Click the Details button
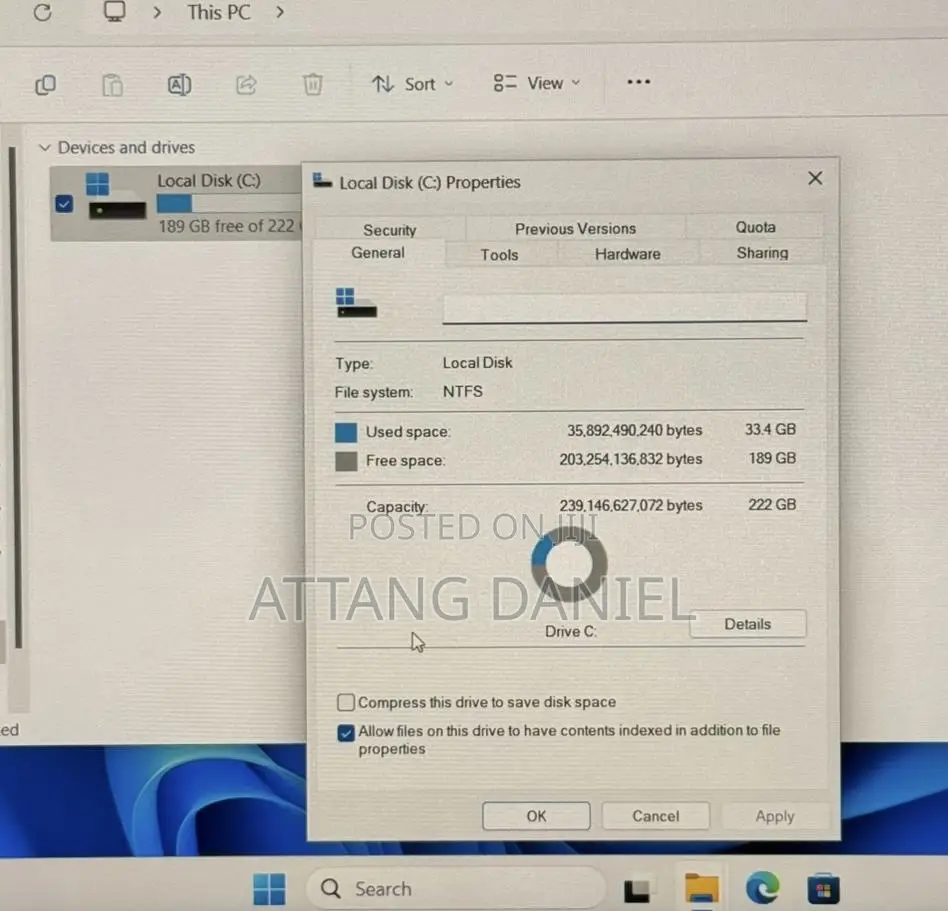The image size is (948, 911). click(x=747, y=624)
